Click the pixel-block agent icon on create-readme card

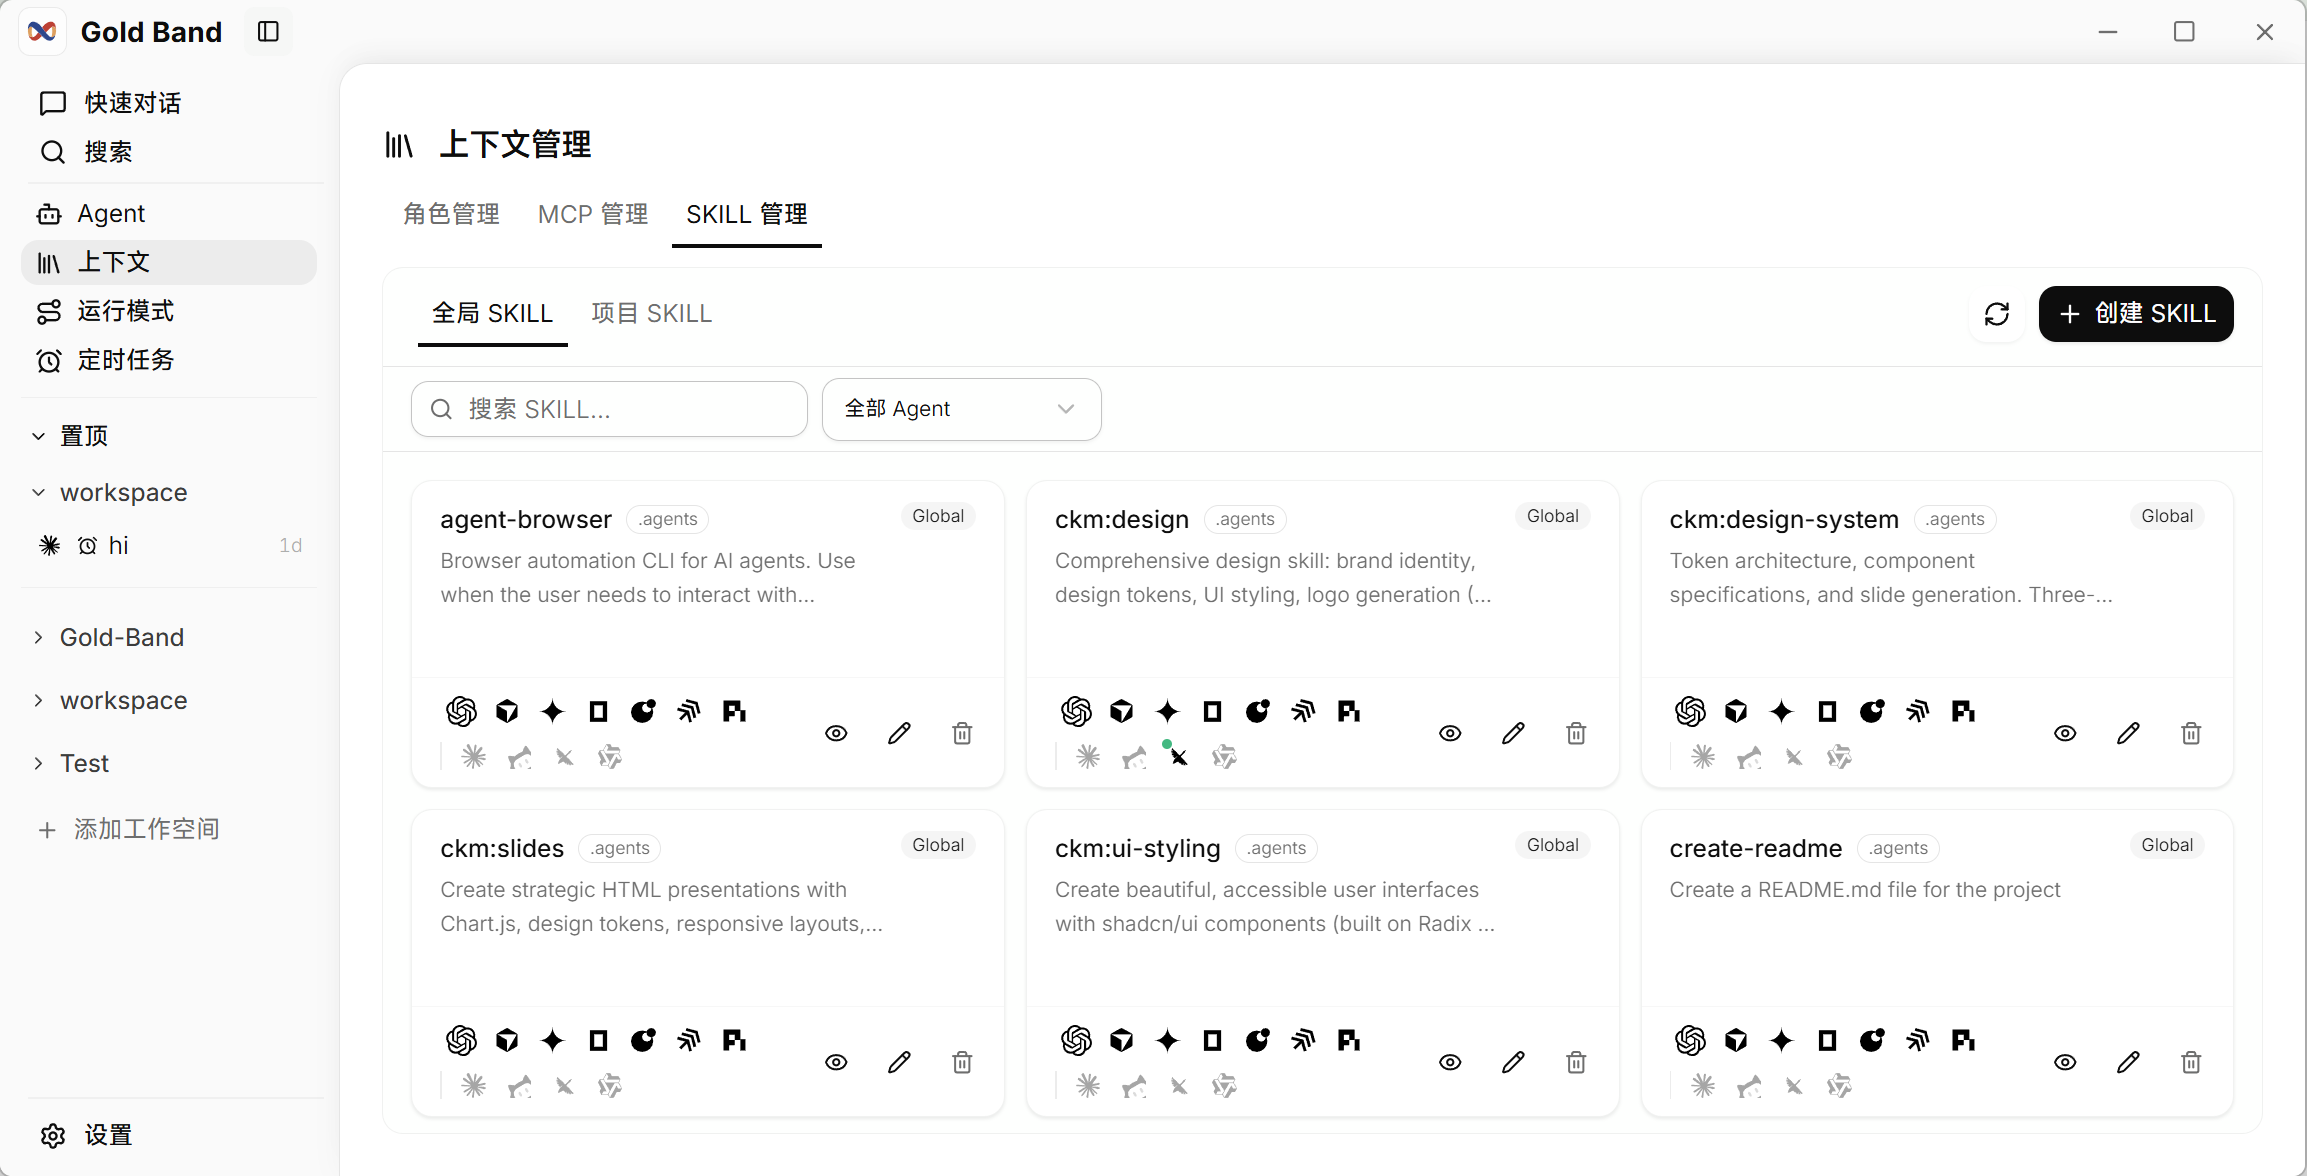[x=1963, y=1040]
